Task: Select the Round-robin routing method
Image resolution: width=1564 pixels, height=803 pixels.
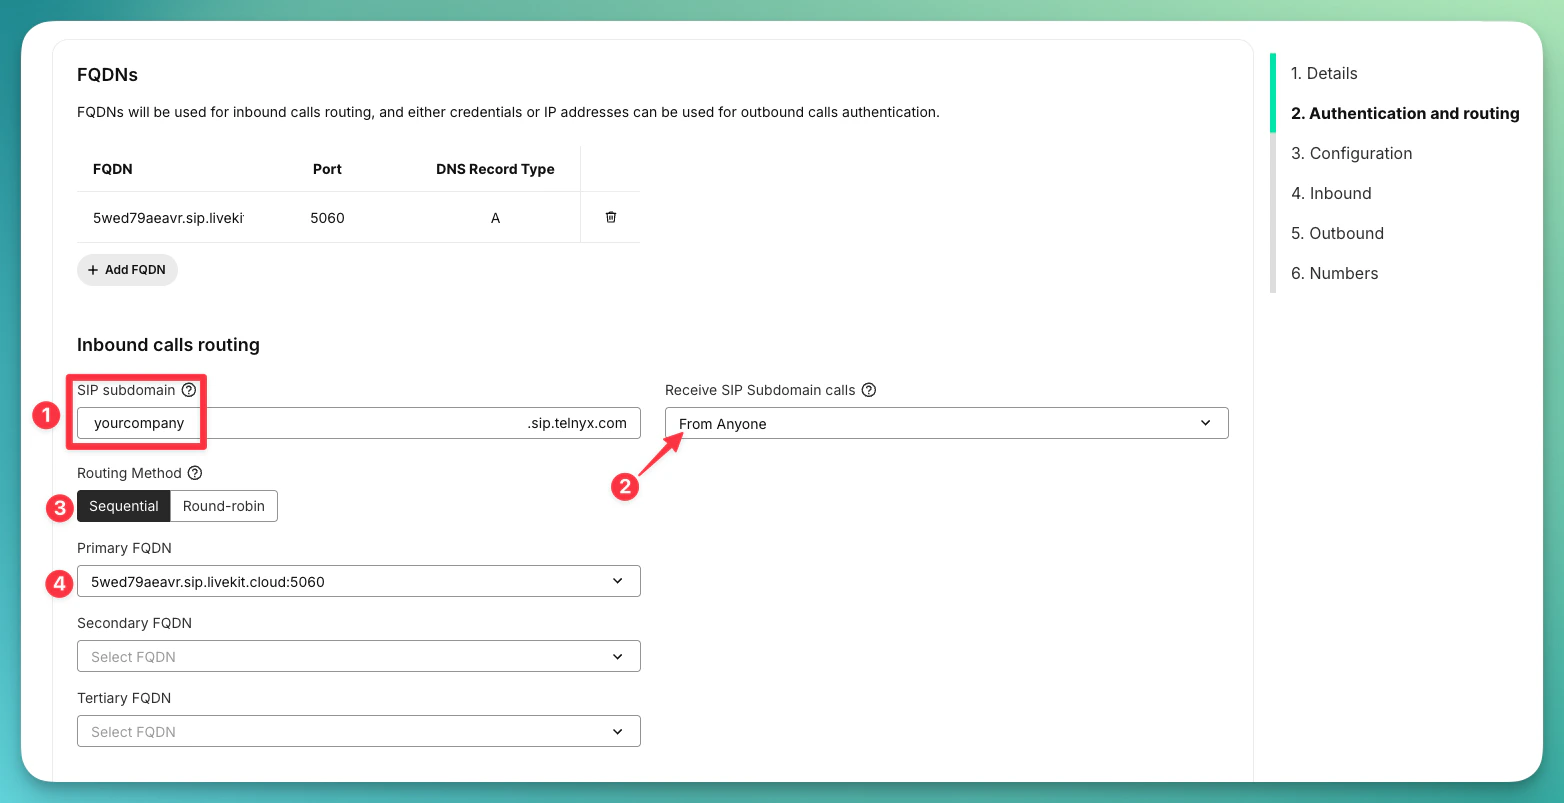Action: tap(223, 505)
